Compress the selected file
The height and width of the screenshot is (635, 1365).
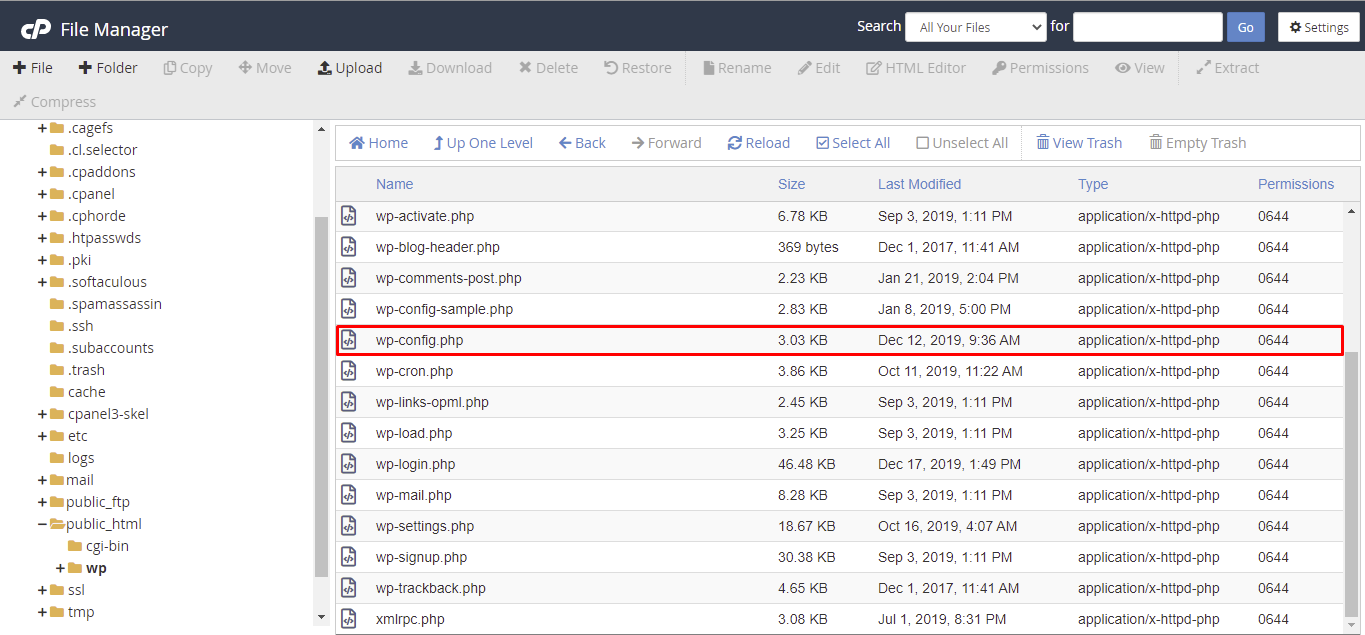[54, 101]
